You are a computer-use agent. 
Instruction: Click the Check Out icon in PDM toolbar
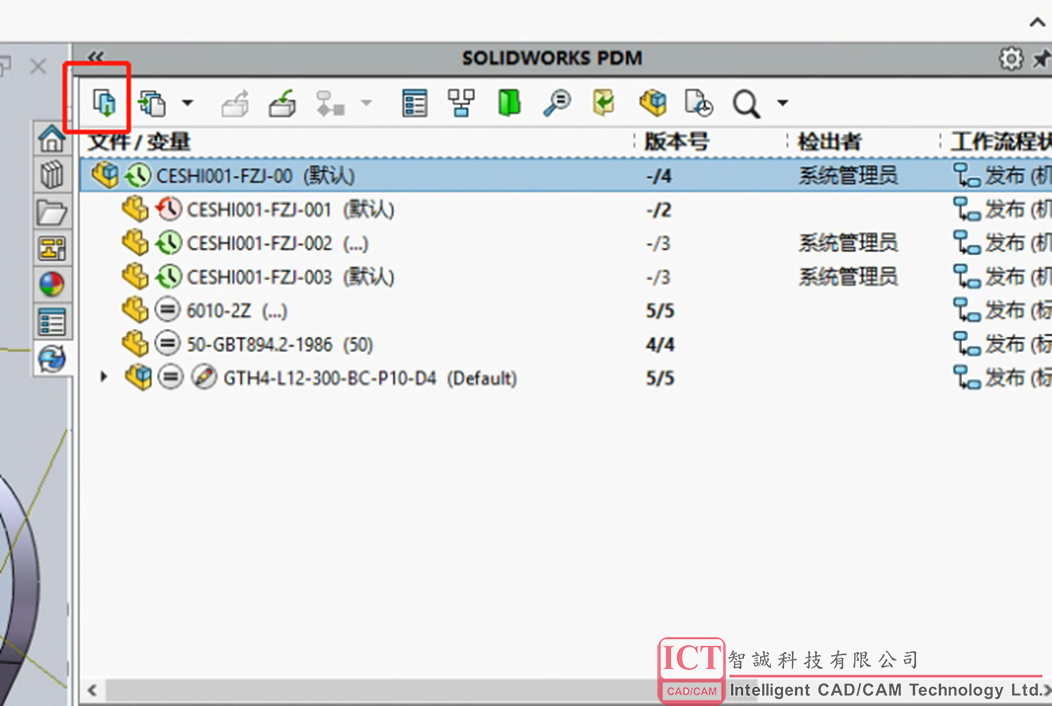pyautogui.click(x=104, y=103)
